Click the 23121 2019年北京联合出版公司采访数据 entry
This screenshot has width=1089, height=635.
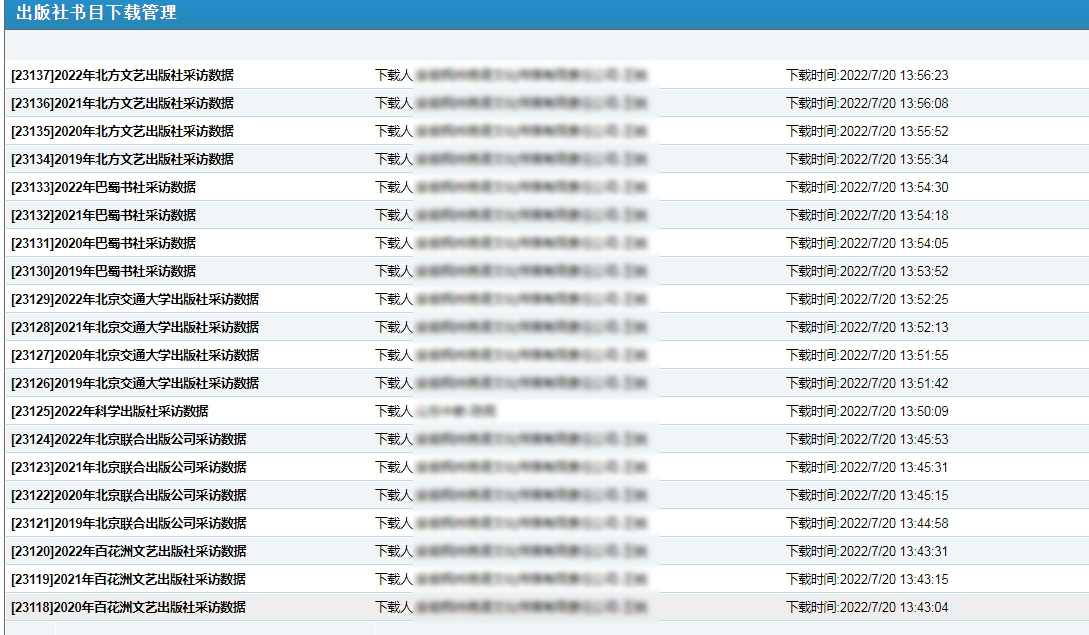[x=128, y=523]
